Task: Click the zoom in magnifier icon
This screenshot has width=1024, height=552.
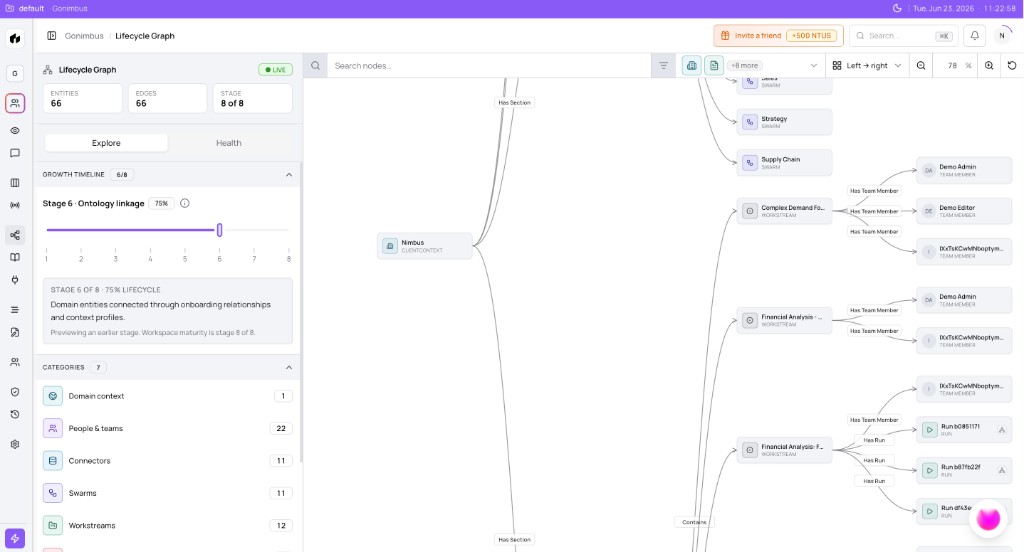Action: tap(989, 65)
